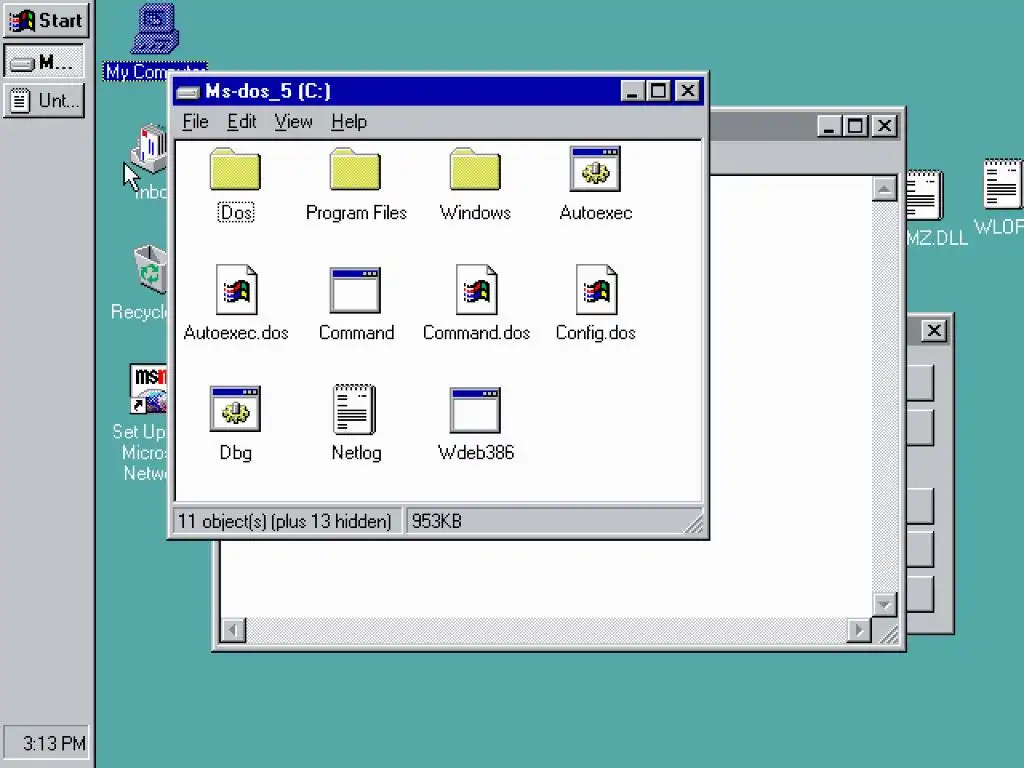Select the Dos folder icon
The image size is (1024, 768).
235,170
